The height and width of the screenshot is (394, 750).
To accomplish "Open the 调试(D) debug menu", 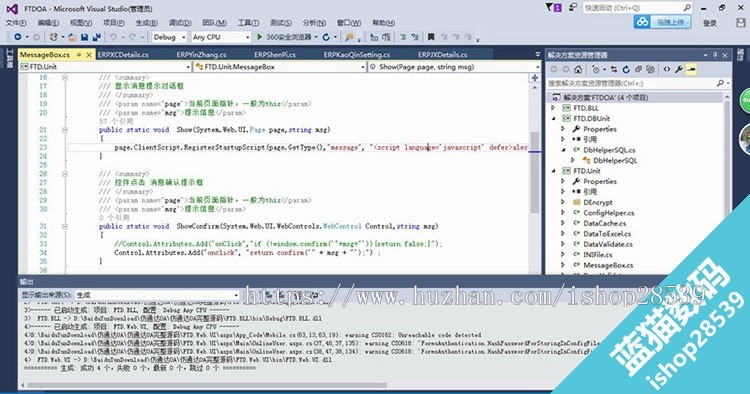I will coord(180,22).
